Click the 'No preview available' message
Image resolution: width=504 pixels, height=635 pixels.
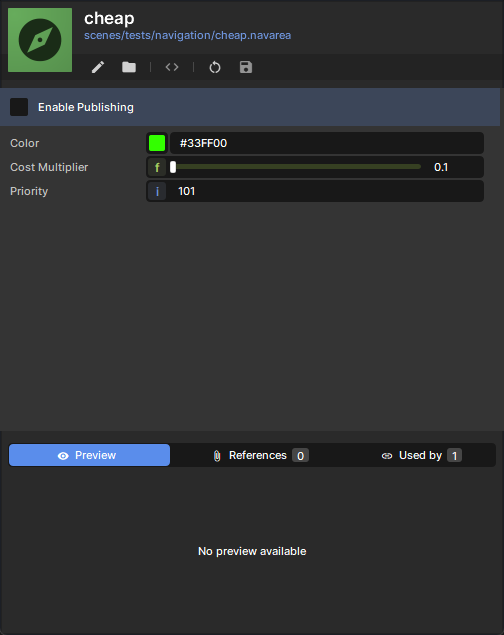[x=252, y=551]
